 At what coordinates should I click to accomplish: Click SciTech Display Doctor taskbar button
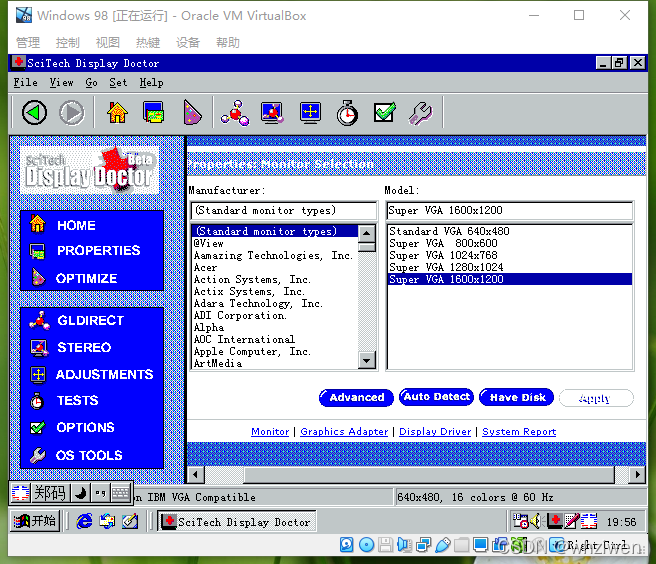point(237,522)
